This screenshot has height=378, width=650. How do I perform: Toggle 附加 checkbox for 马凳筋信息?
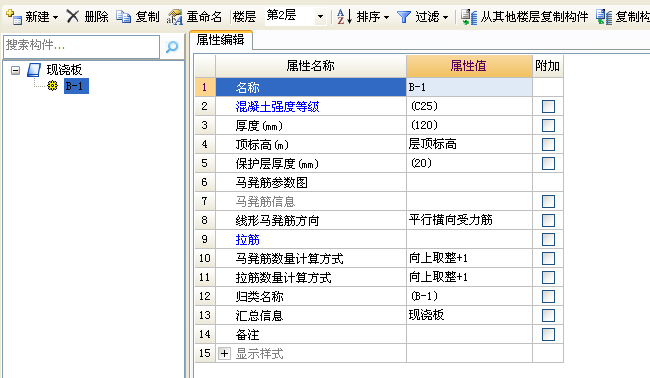pos(548,201)
